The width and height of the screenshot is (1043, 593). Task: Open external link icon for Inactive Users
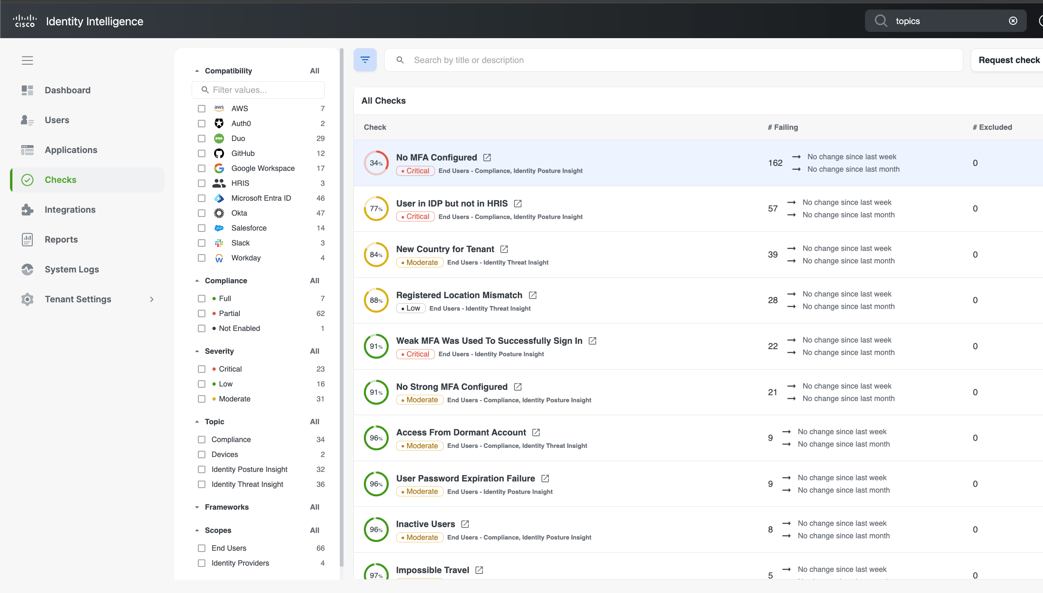[x=465, y=524]
